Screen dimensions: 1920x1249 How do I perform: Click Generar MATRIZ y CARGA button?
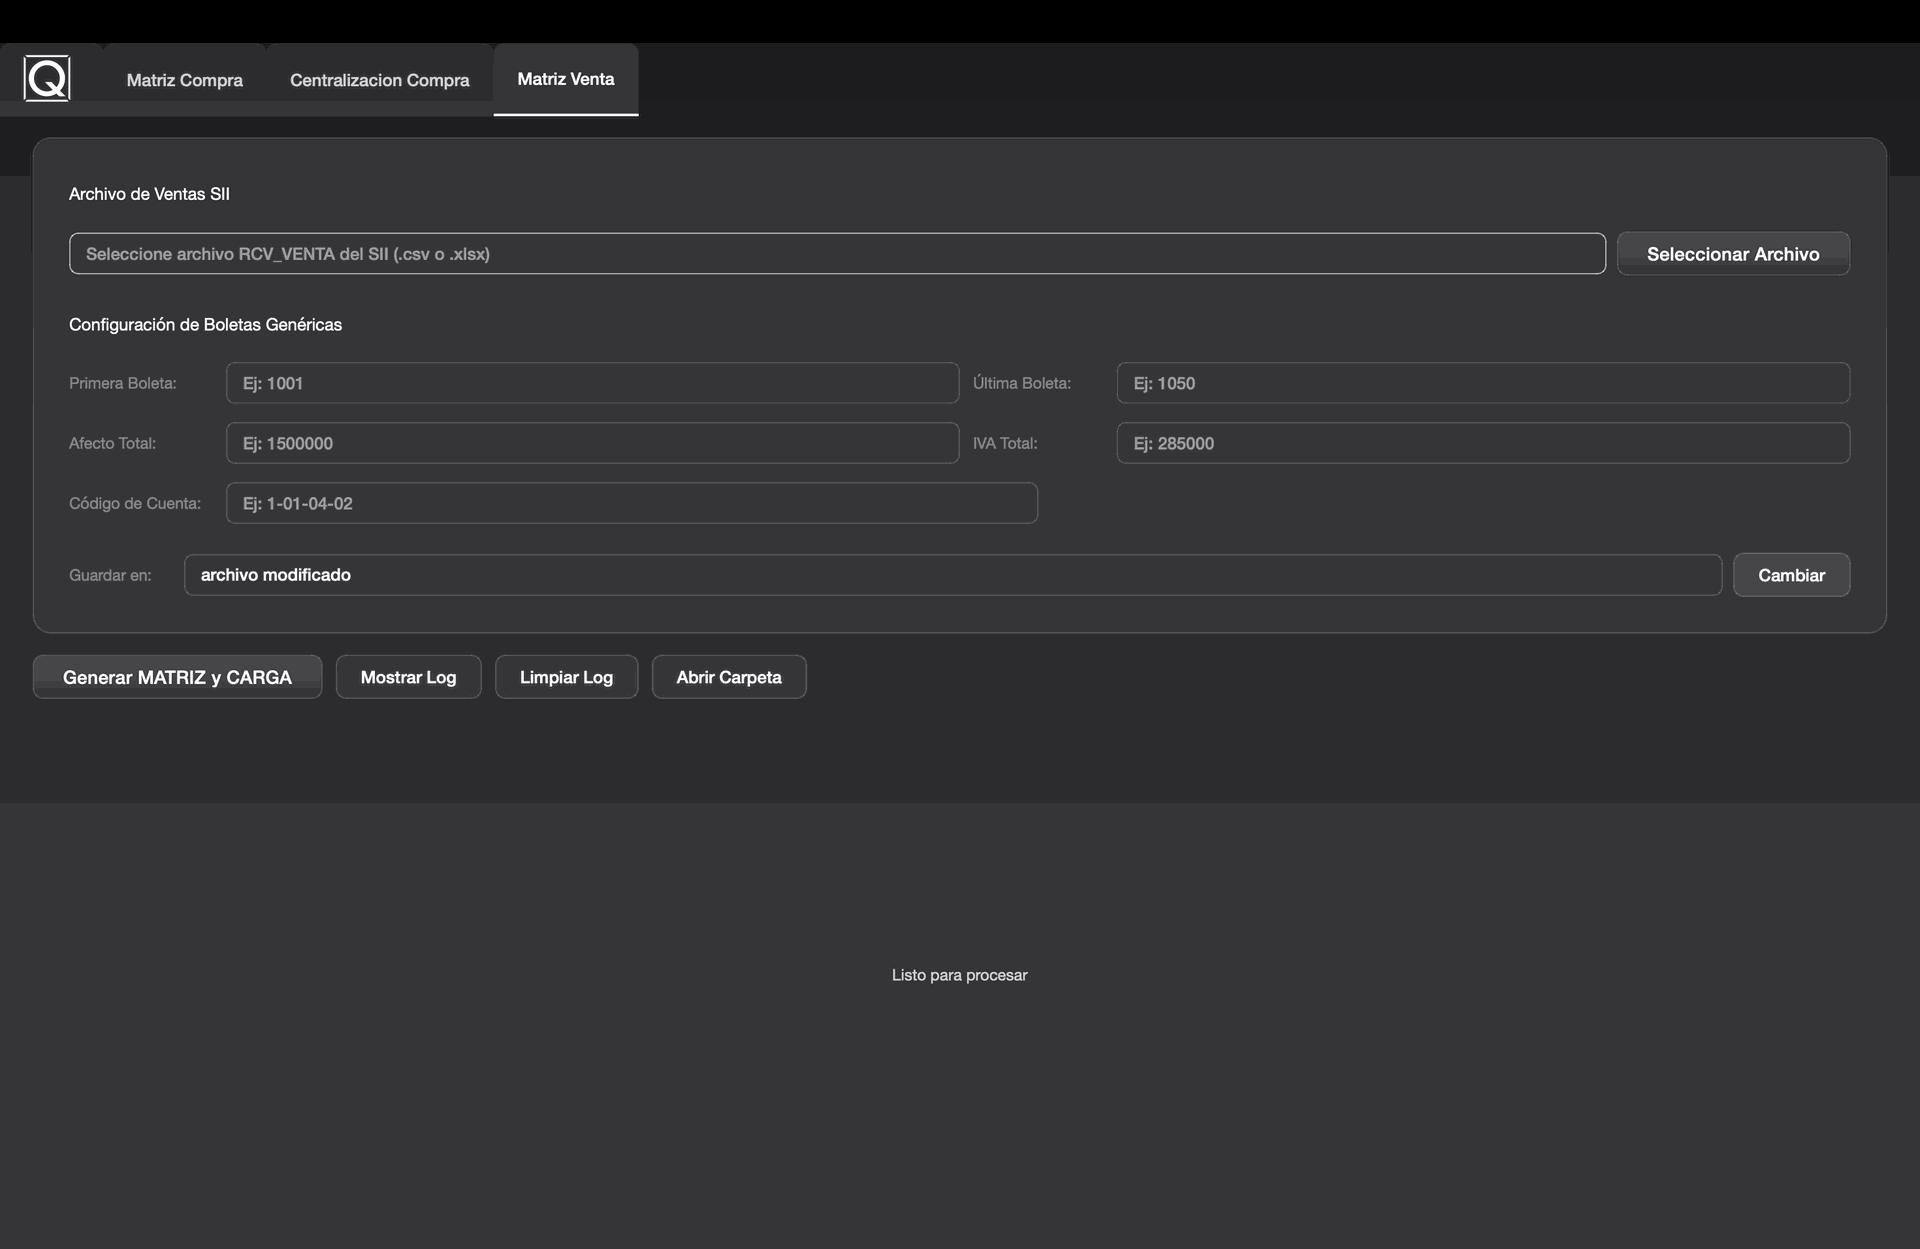click(x=177, y=677)
